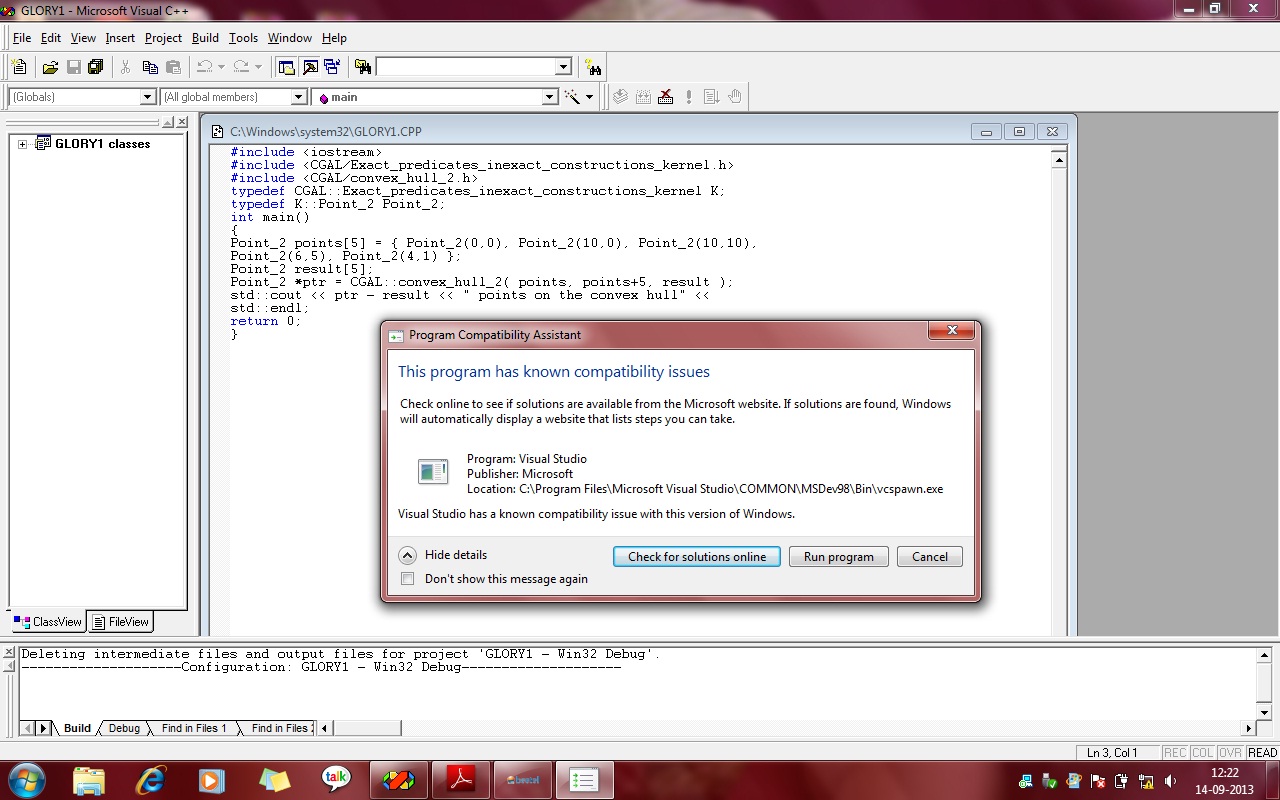Viewport: 1280px width, 800px height.
Task: Open the Edit menu
Action: click(51, 38)
